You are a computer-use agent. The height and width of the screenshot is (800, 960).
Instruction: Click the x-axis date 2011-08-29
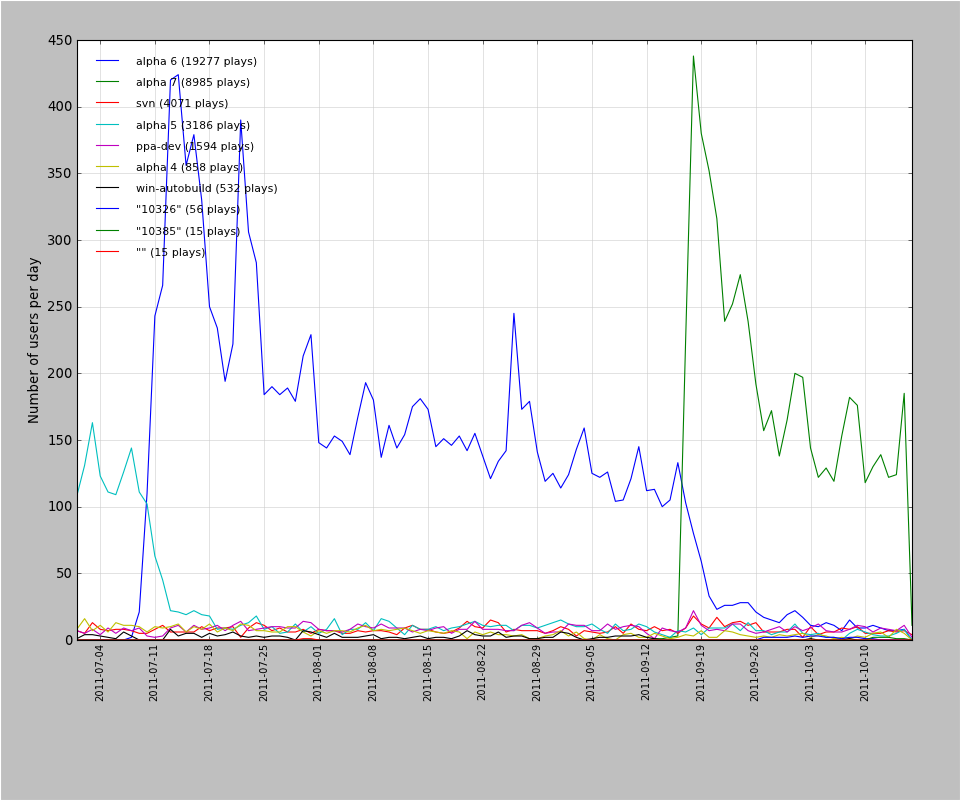(536, 673)
